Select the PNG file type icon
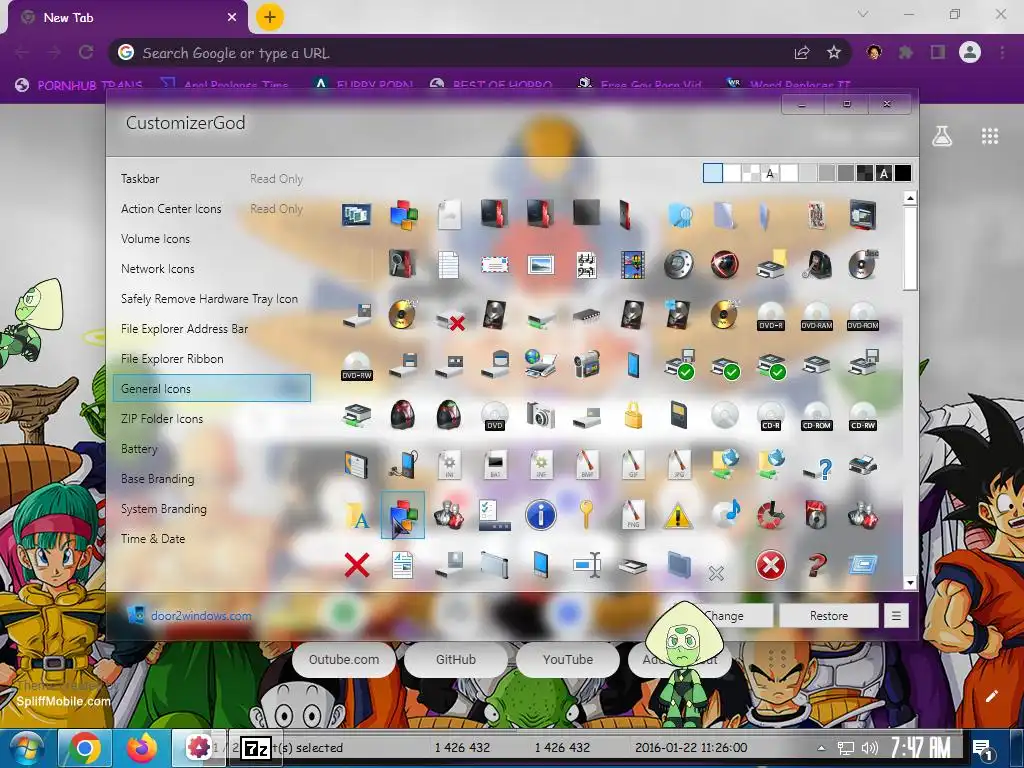Viewport: 1024px width, 768px height. [633, 515]
